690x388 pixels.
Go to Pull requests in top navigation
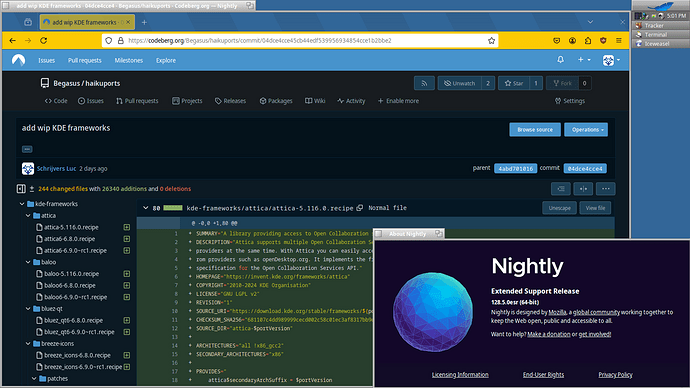(x=84, y=60)
